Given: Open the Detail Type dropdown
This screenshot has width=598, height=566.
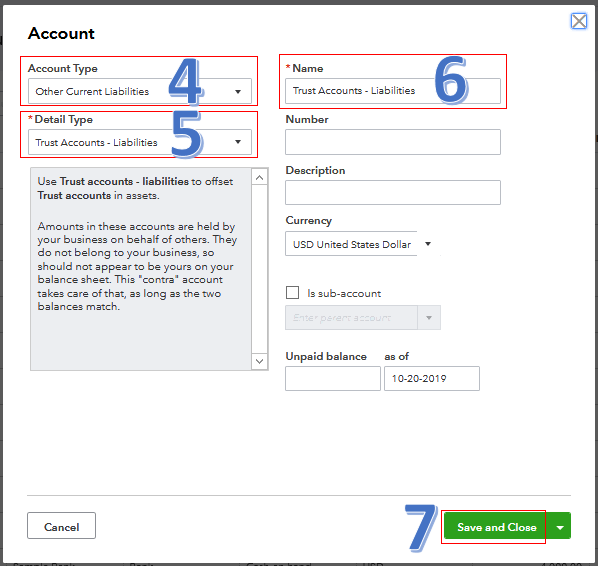Looking at the screenshot, I should coord(140,142).
